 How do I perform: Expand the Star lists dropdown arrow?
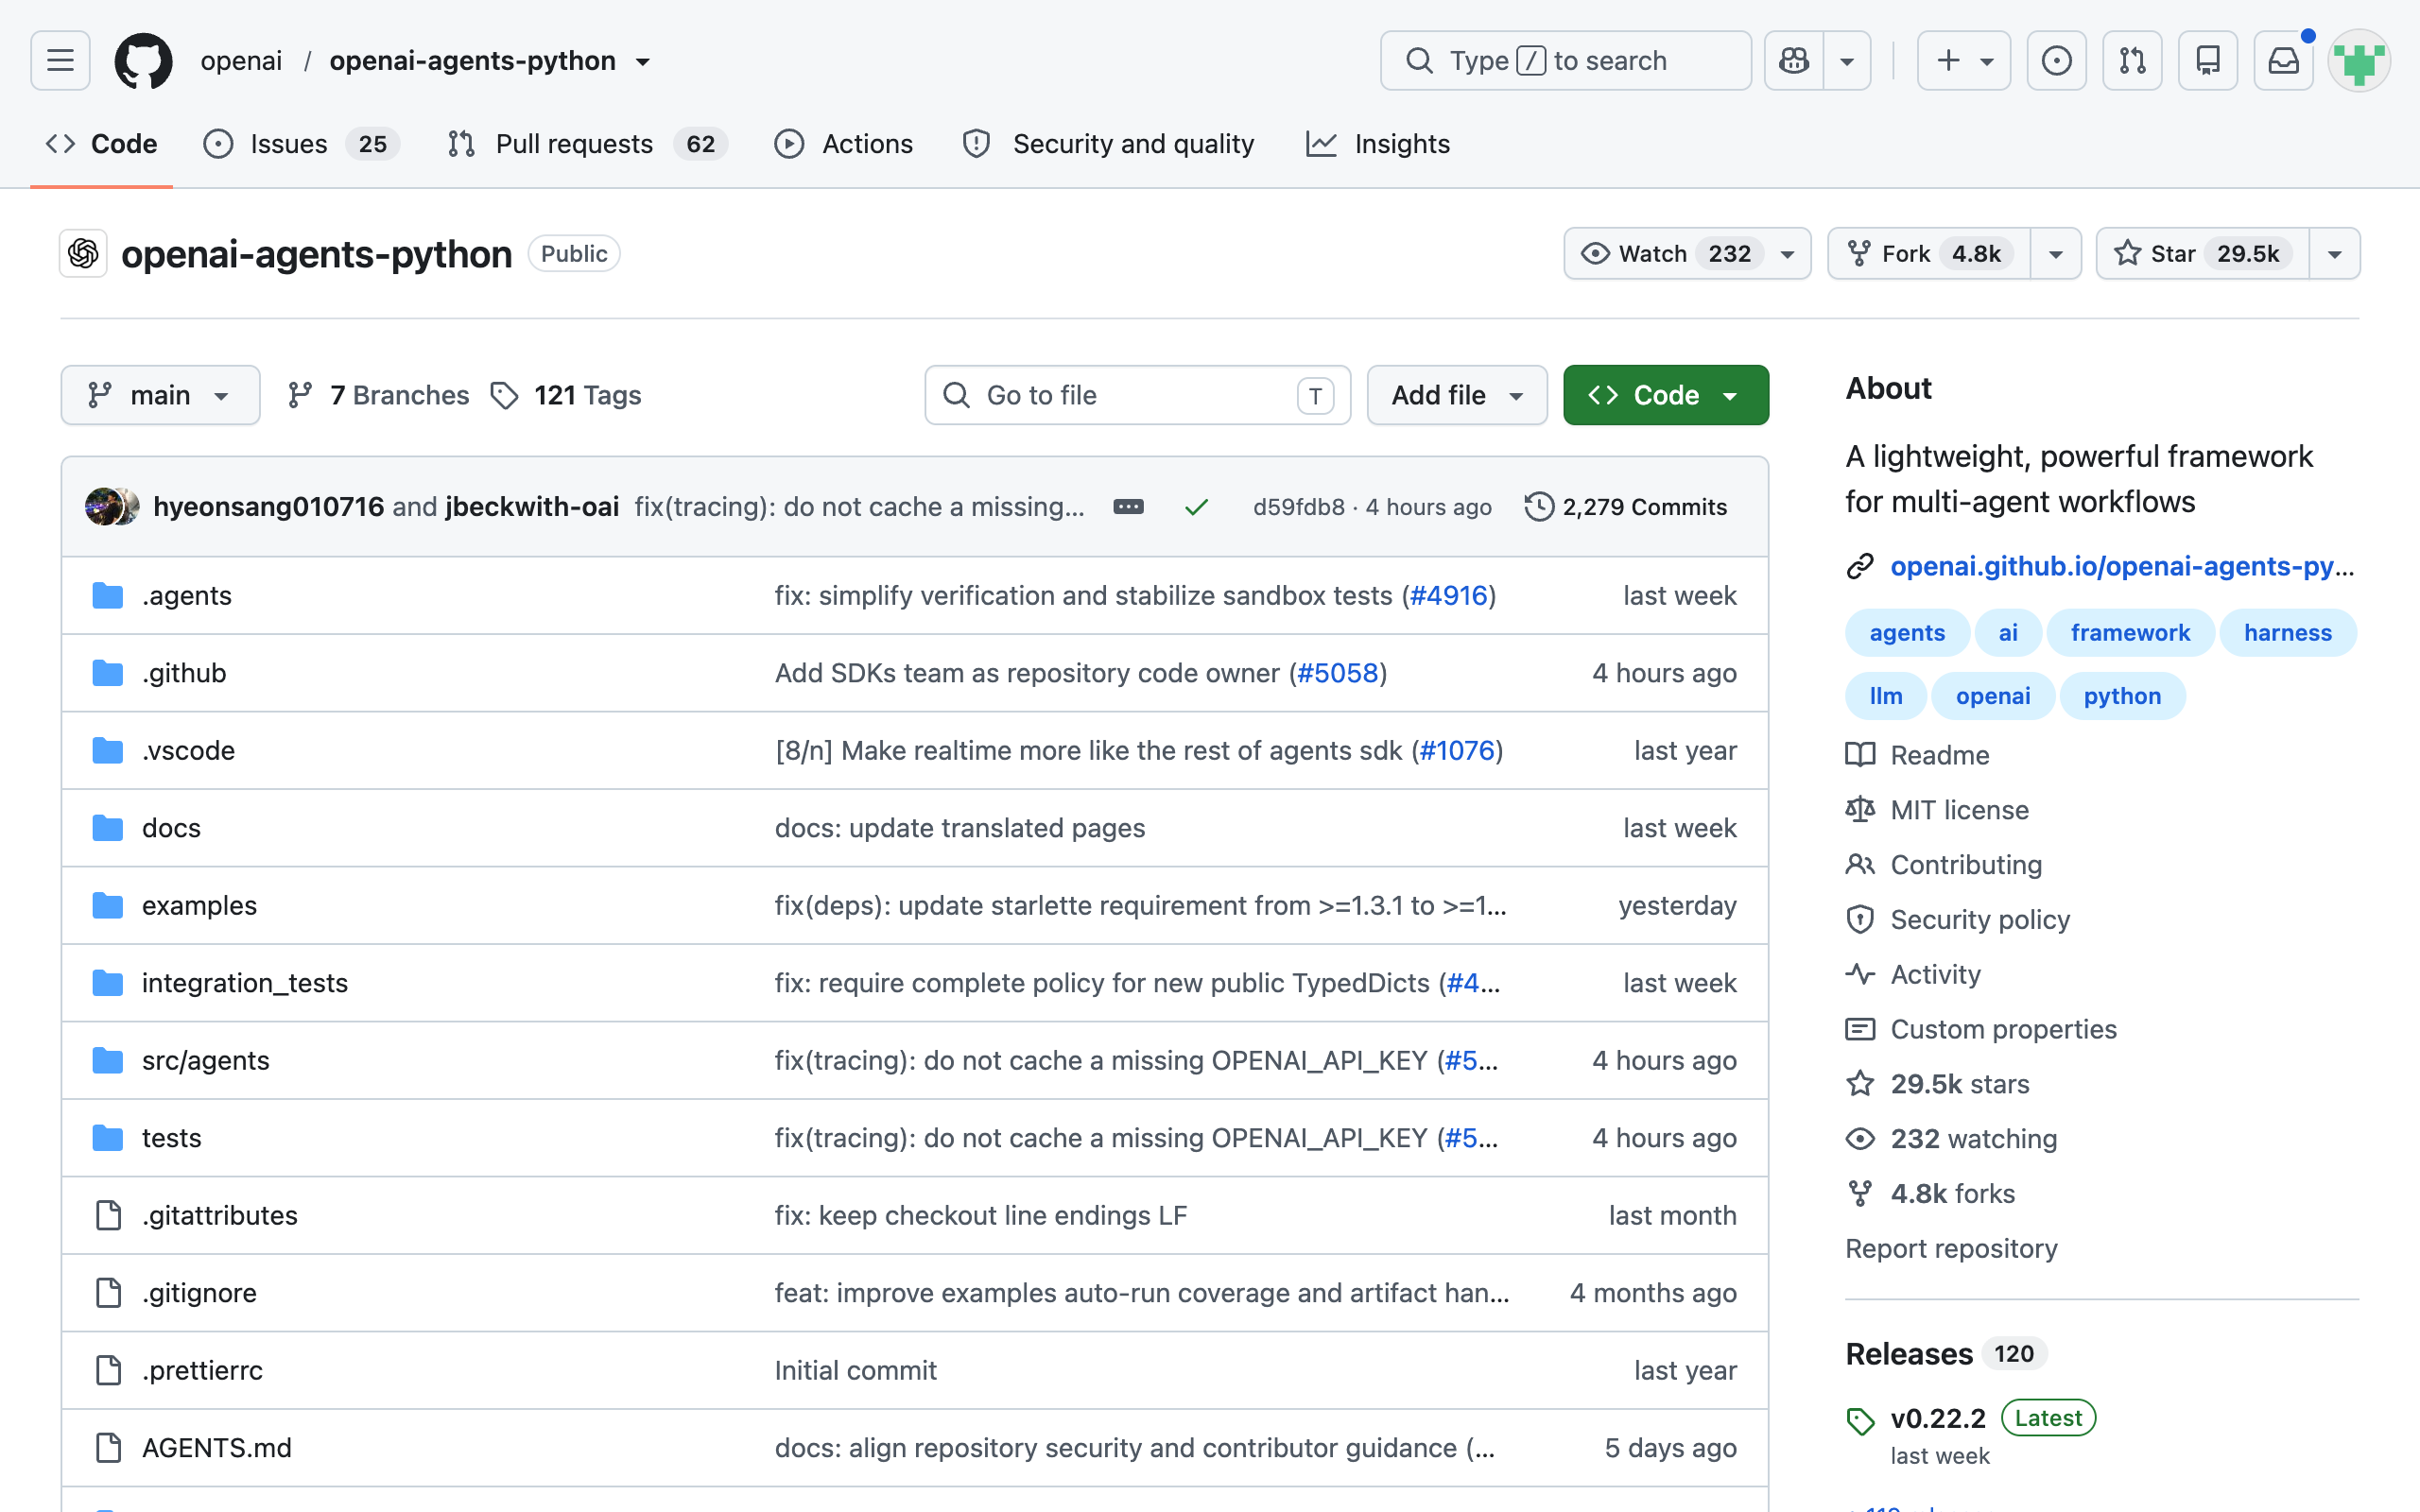coord(2334,254)
